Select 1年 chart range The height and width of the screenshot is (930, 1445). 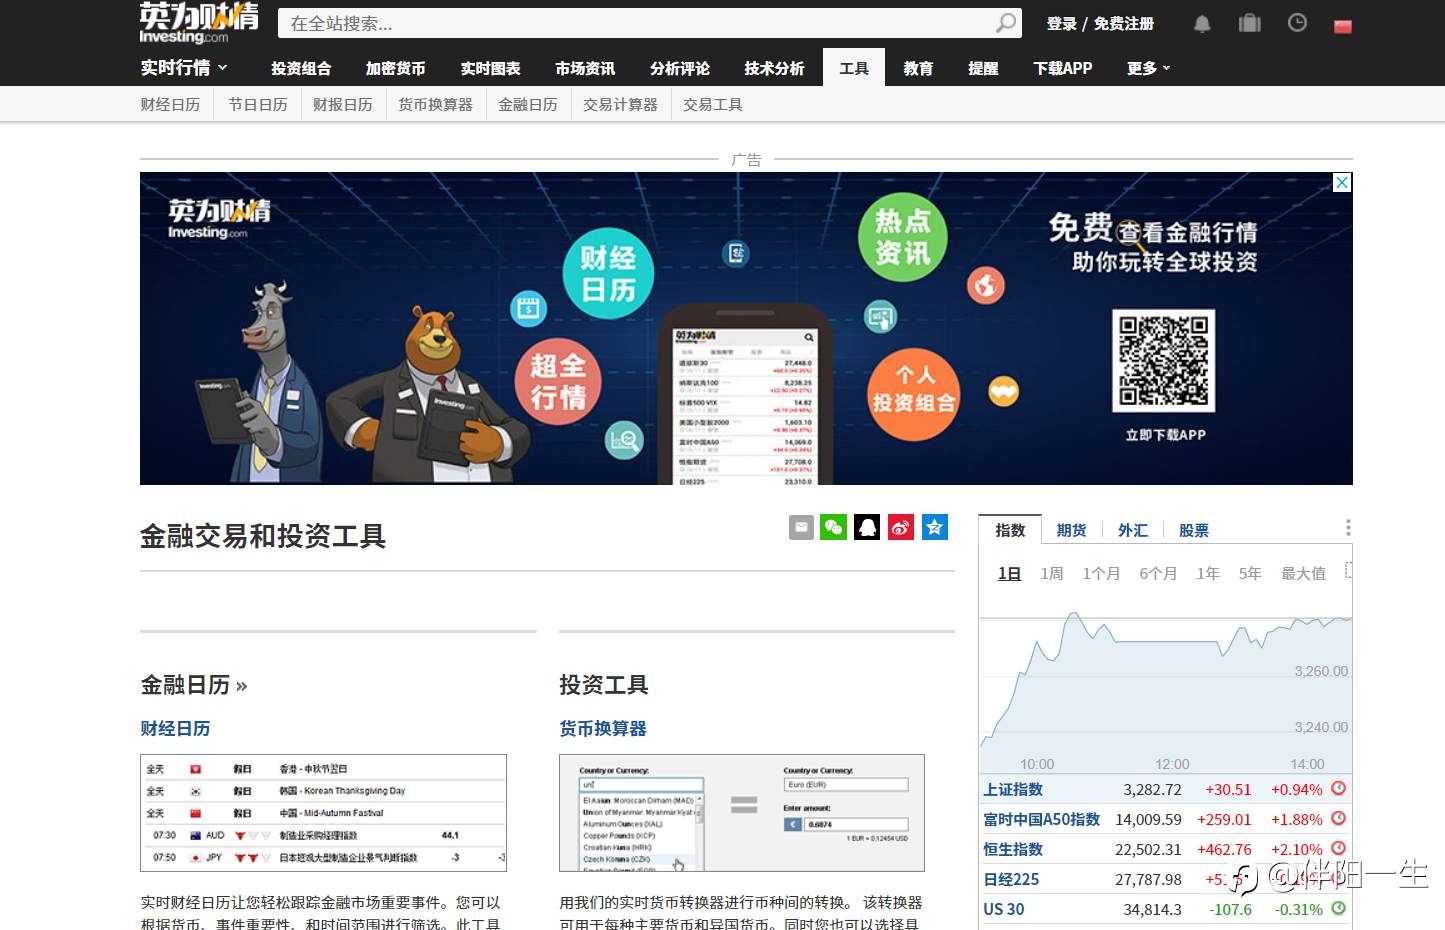point(1208,573)
